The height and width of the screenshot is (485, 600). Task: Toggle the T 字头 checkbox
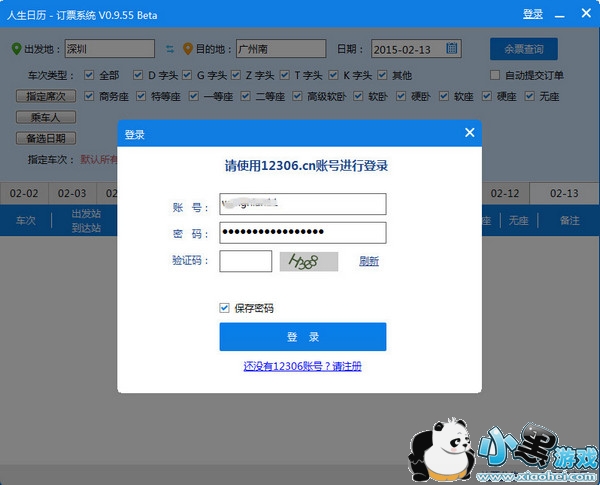[285, 75]
